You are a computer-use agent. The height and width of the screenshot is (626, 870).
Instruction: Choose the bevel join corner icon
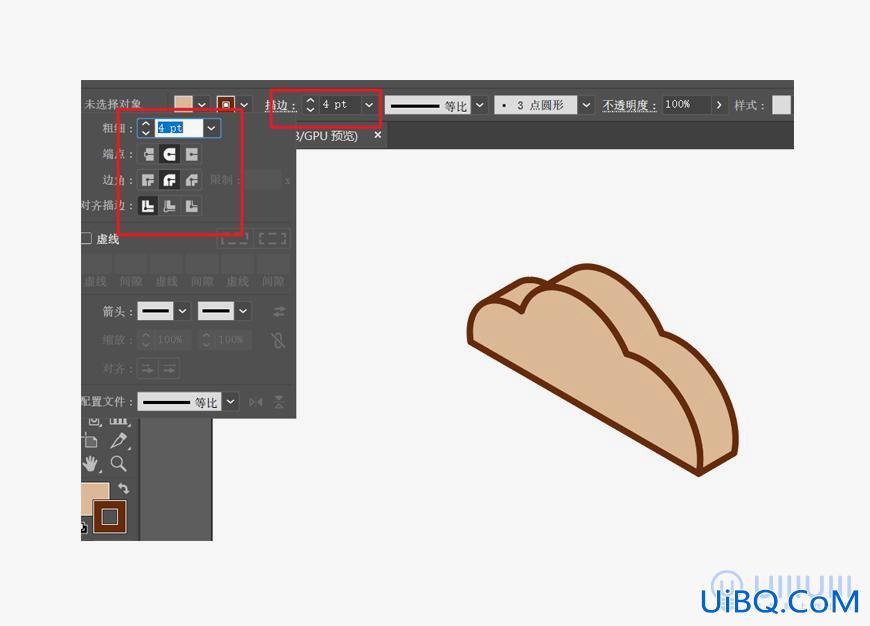tap(191, 180)
